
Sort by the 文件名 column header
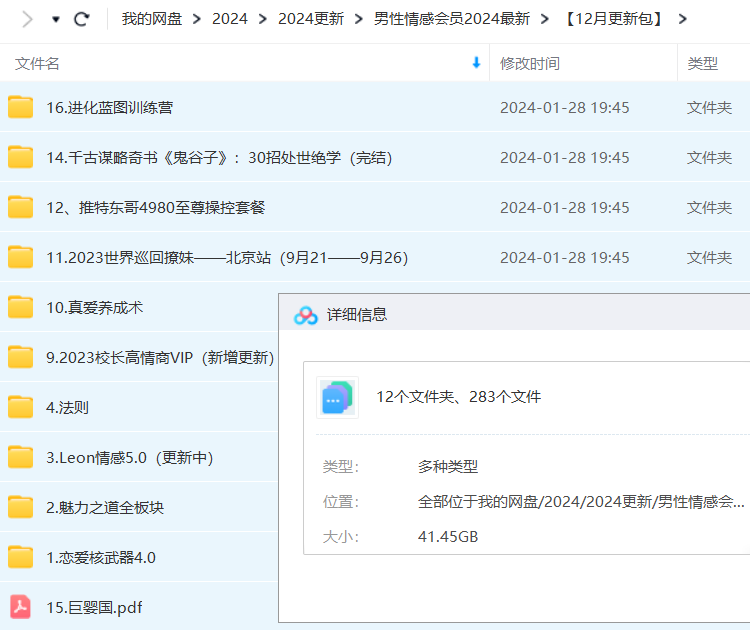(38, 63)
